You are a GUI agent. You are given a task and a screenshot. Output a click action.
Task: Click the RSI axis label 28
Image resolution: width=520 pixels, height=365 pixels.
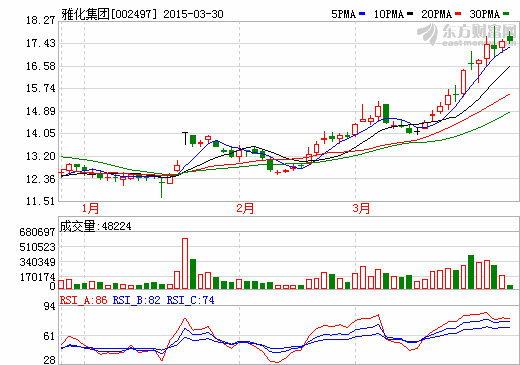coord(49,360)
